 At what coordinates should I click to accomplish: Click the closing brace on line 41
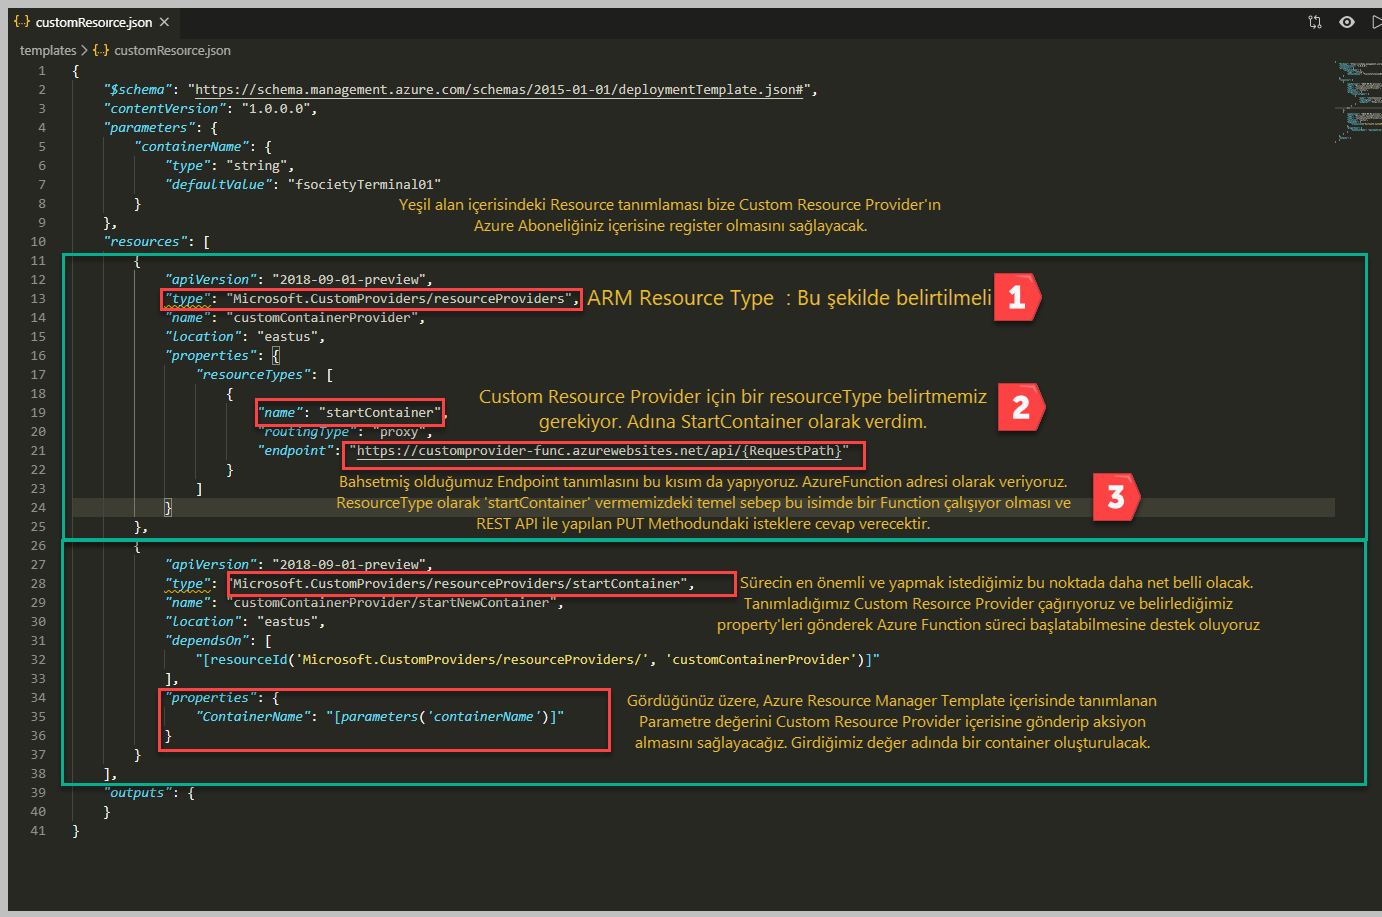coord(76,830)
